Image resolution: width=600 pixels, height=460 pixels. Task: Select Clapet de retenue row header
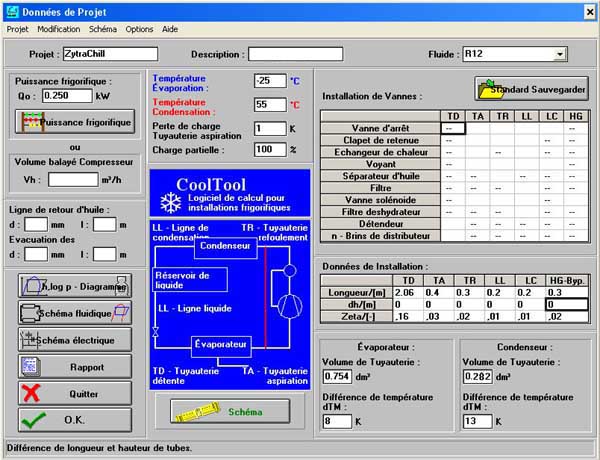(x=380, y=140)
